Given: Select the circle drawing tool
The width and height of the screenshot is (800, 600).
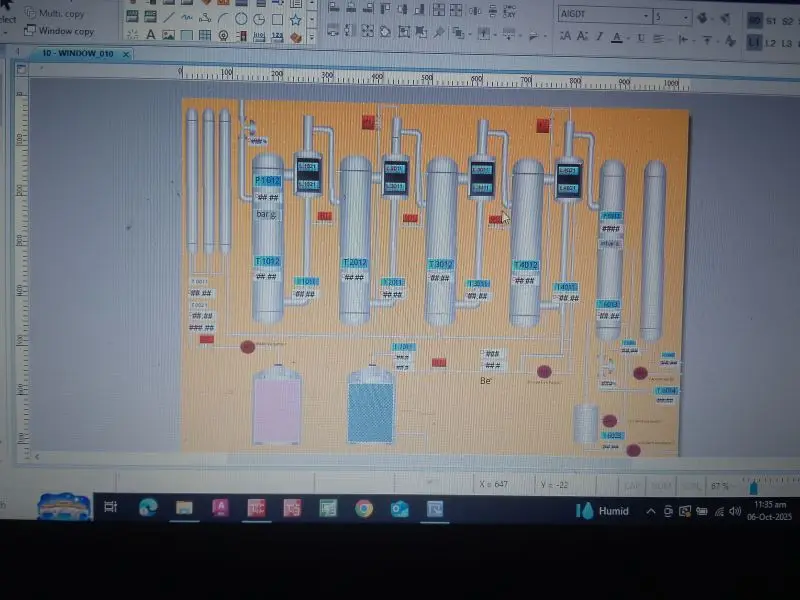Looking at the screenshot, I should (241, 19).
